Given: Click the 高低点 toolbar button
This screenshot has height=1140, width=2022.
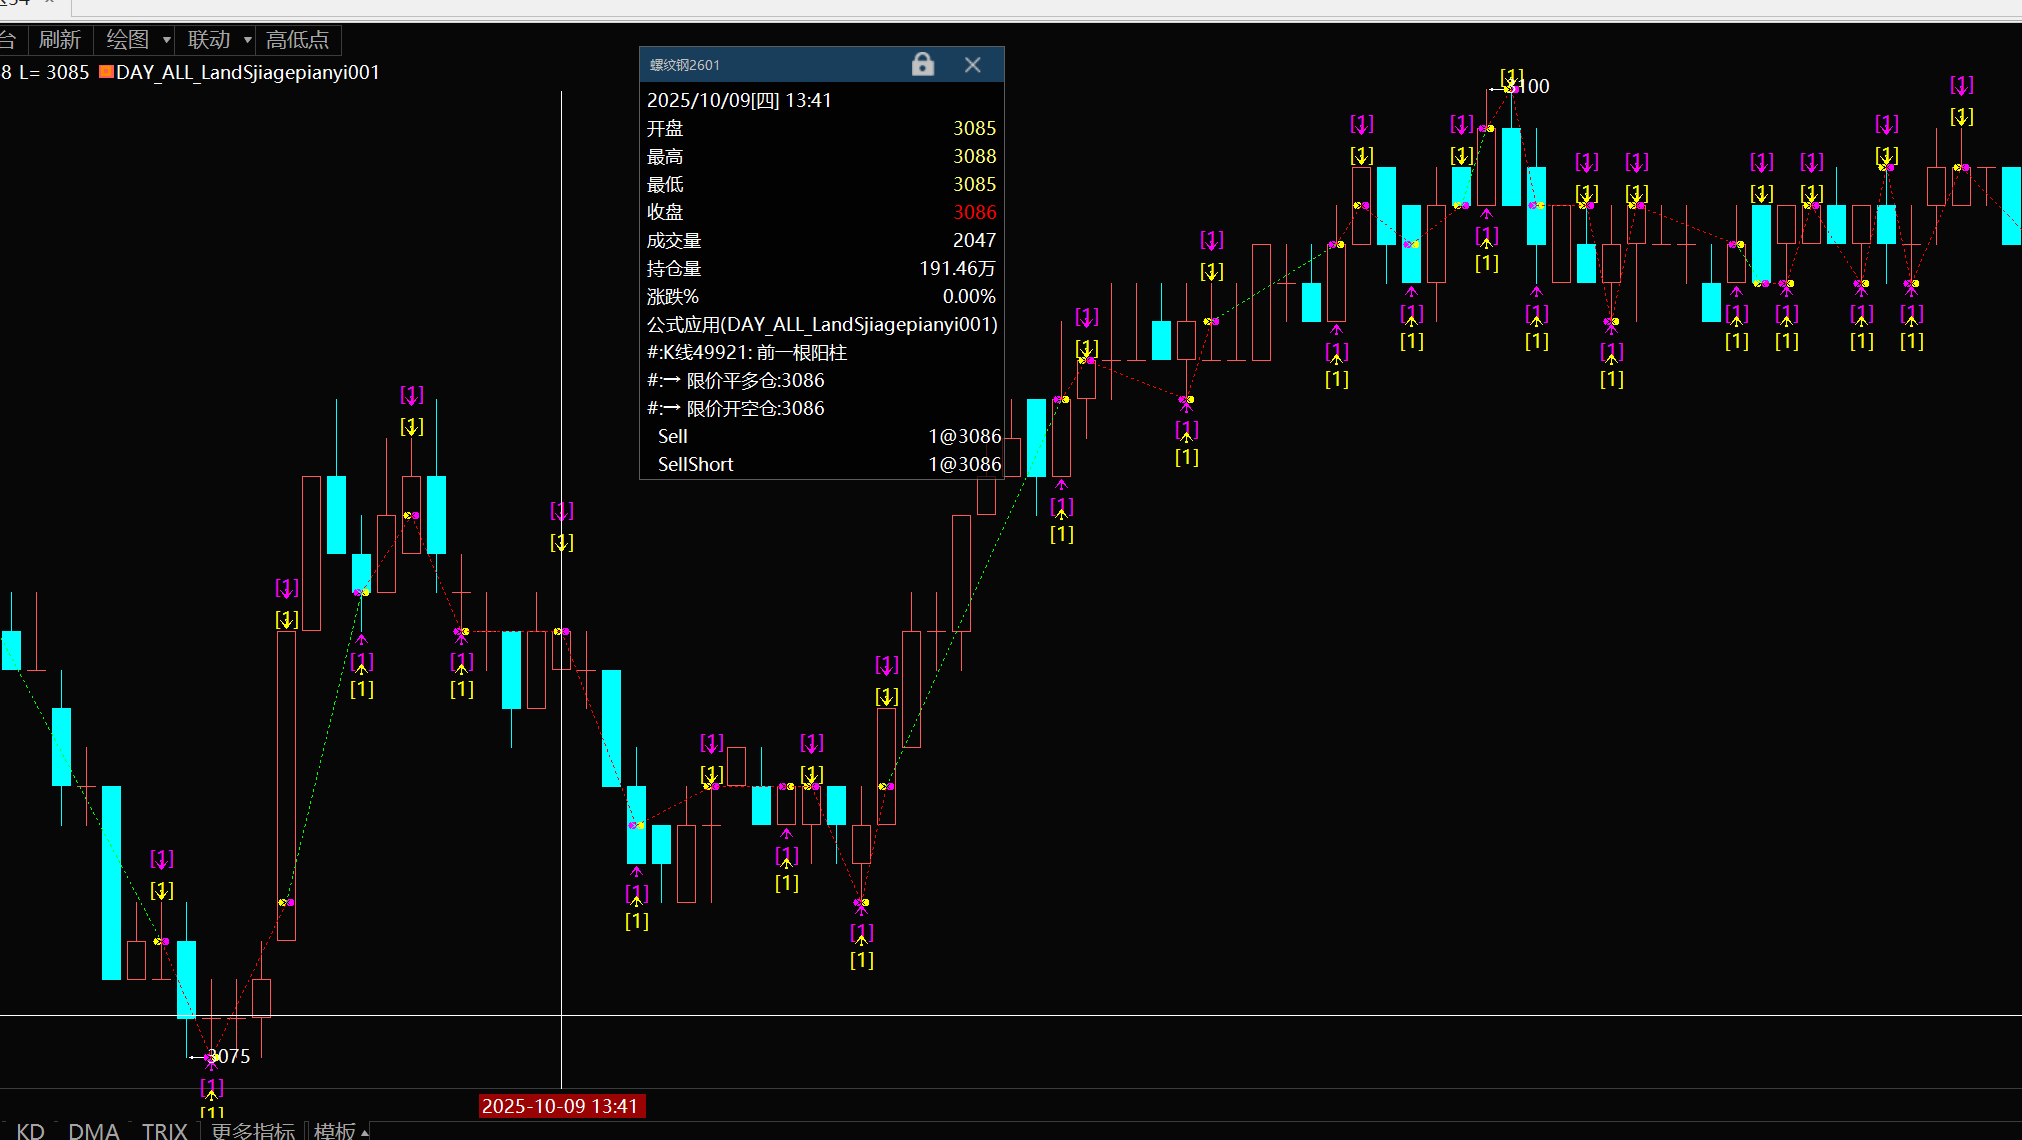Looking at the screenshot, I should click(298, 40).
